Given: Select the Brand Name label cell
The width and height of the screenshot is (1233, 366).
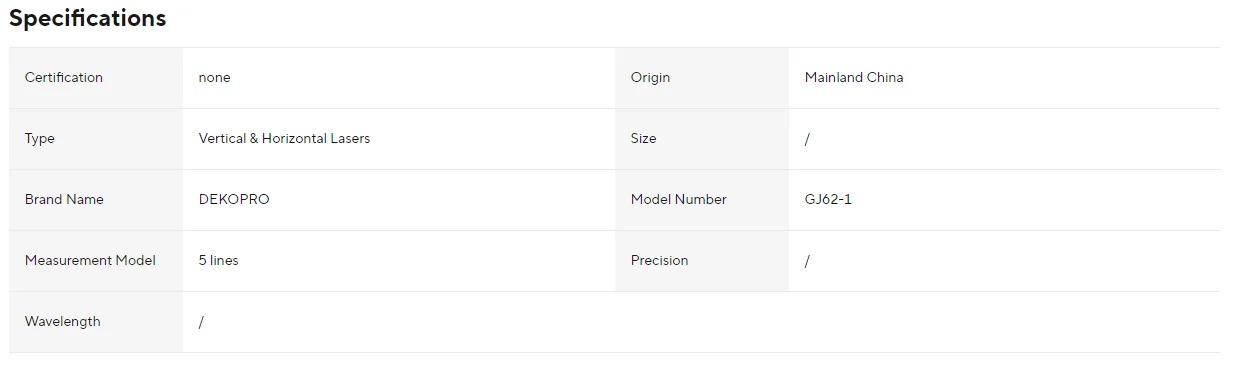Looking at the screenshot, I should 96,200.
